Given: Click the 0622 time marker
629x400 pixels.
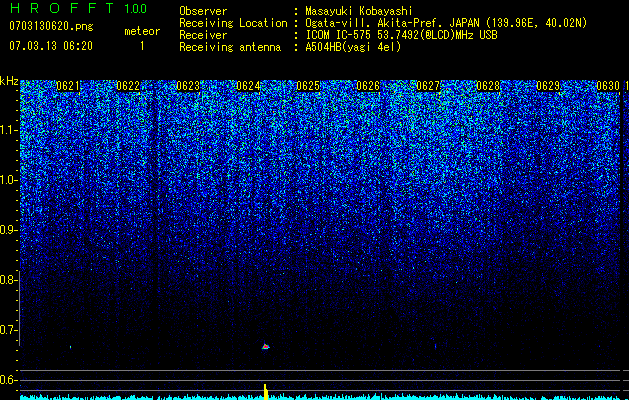Looking at the screenshot, I should [x=128, y=86].
